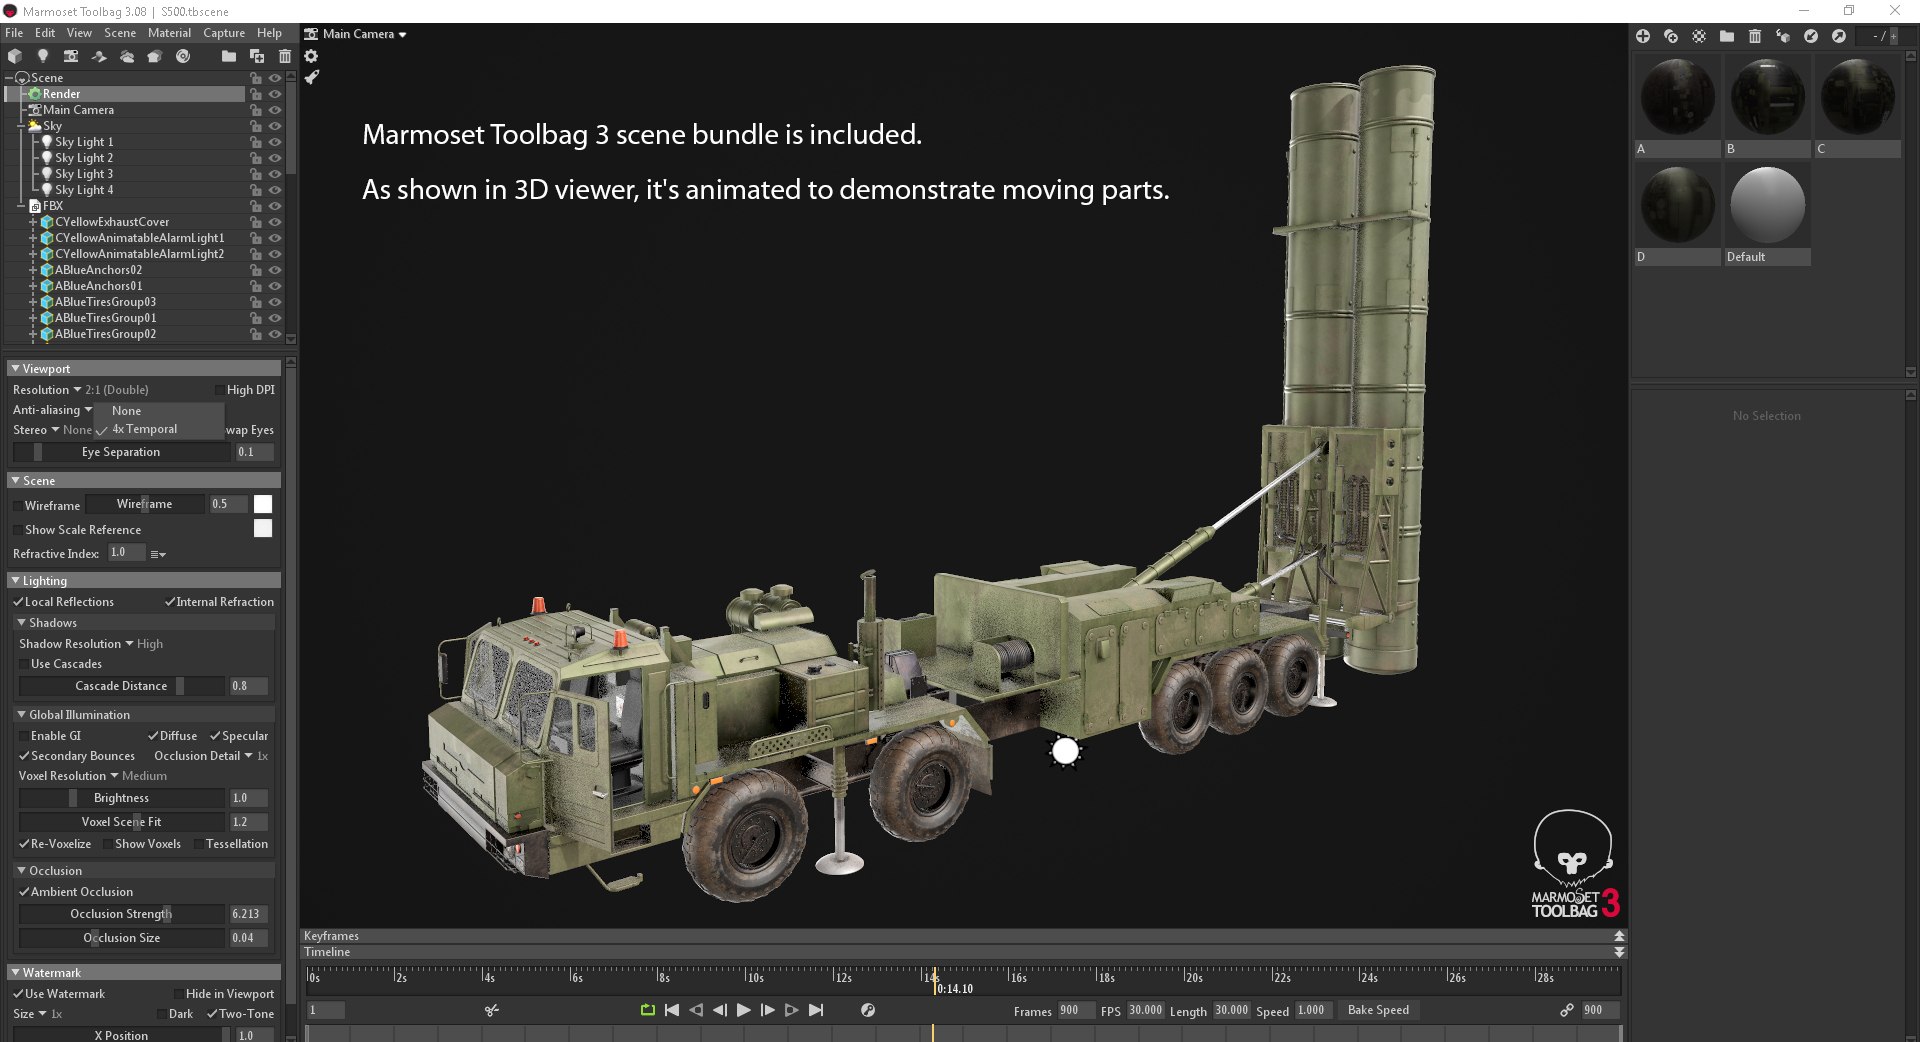Viewport: 1920px width, 1042px height.
Task: Toggle timeline loop playback icon
Action: click(647, 1010)
